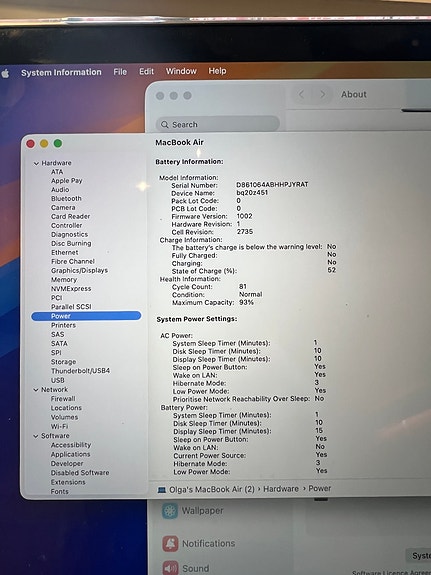
Task: Collapse the Network section
Action: click(36, 390)
